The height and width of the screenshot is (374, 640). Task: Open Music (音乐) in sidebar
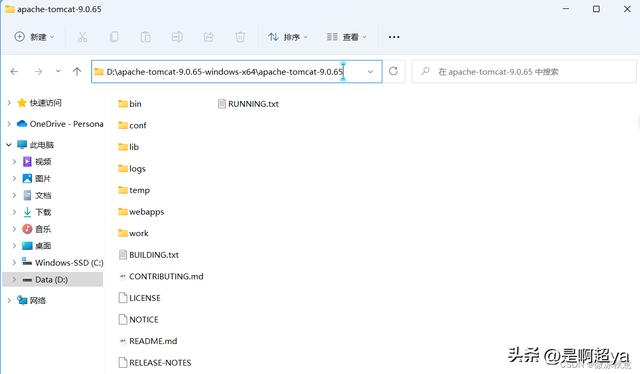pos(37,229)
